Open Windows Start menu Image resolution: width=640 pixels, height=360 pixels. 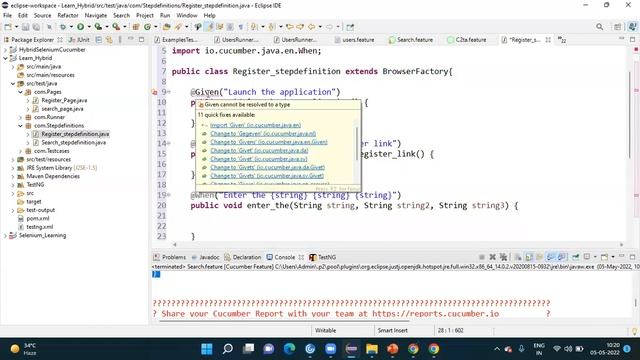[x=207, y=349]
